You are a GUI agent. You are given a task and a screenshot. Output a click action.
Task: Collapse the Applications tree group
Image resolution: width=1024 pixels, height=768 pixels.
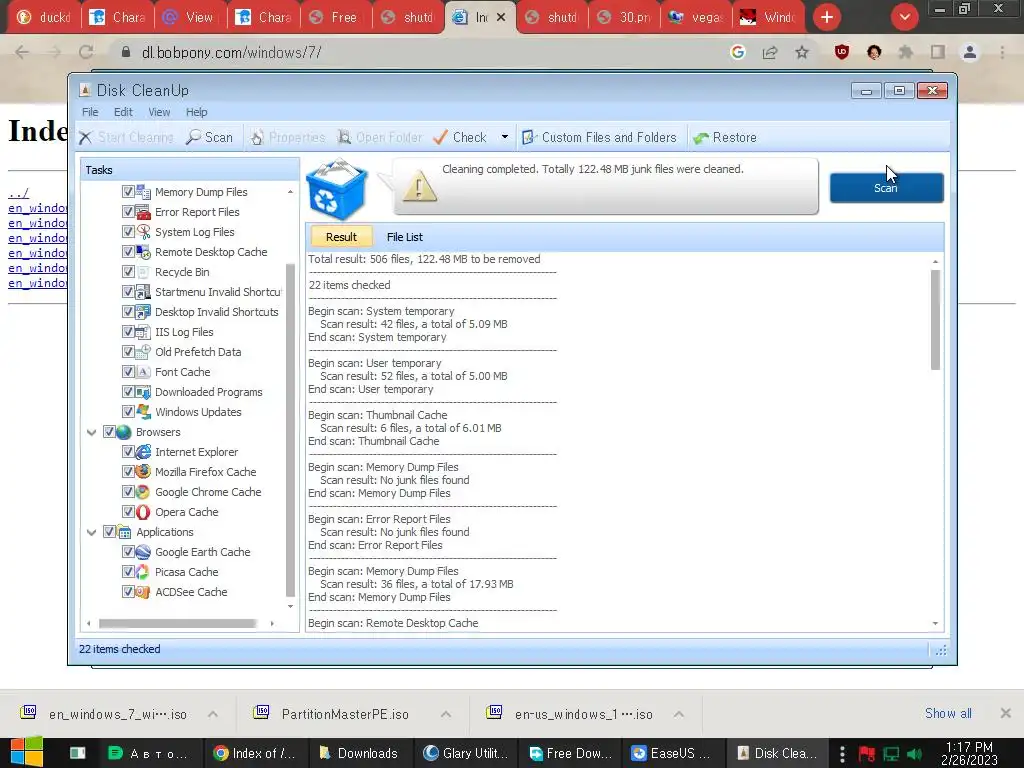91,532
